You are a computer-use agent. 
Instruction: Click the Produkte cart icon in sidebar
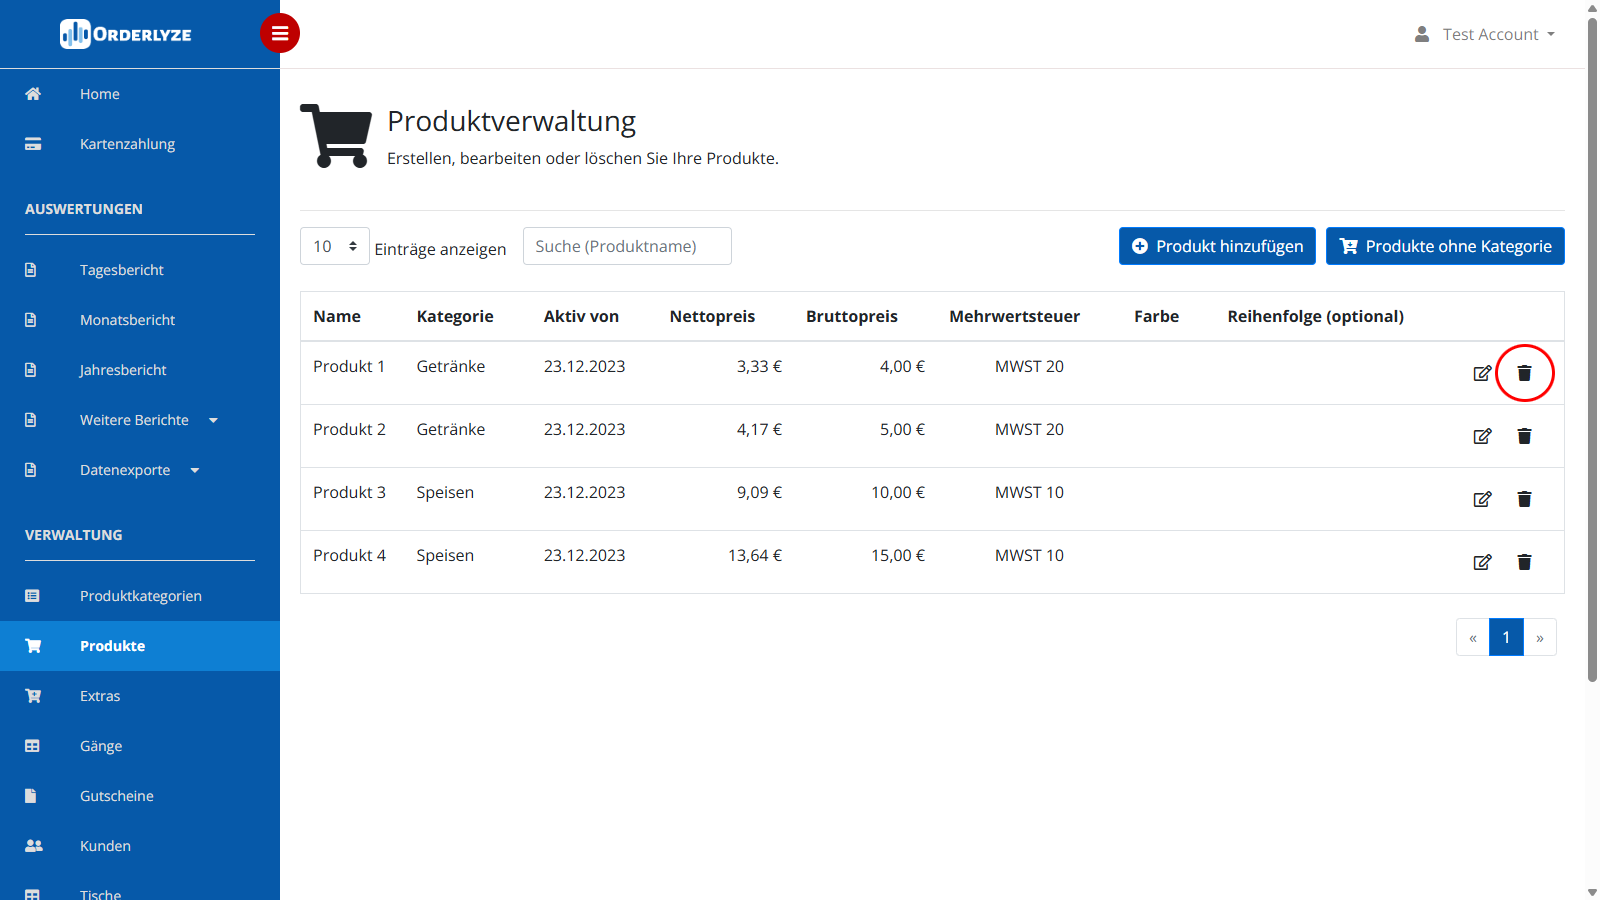tap(33, 646)
